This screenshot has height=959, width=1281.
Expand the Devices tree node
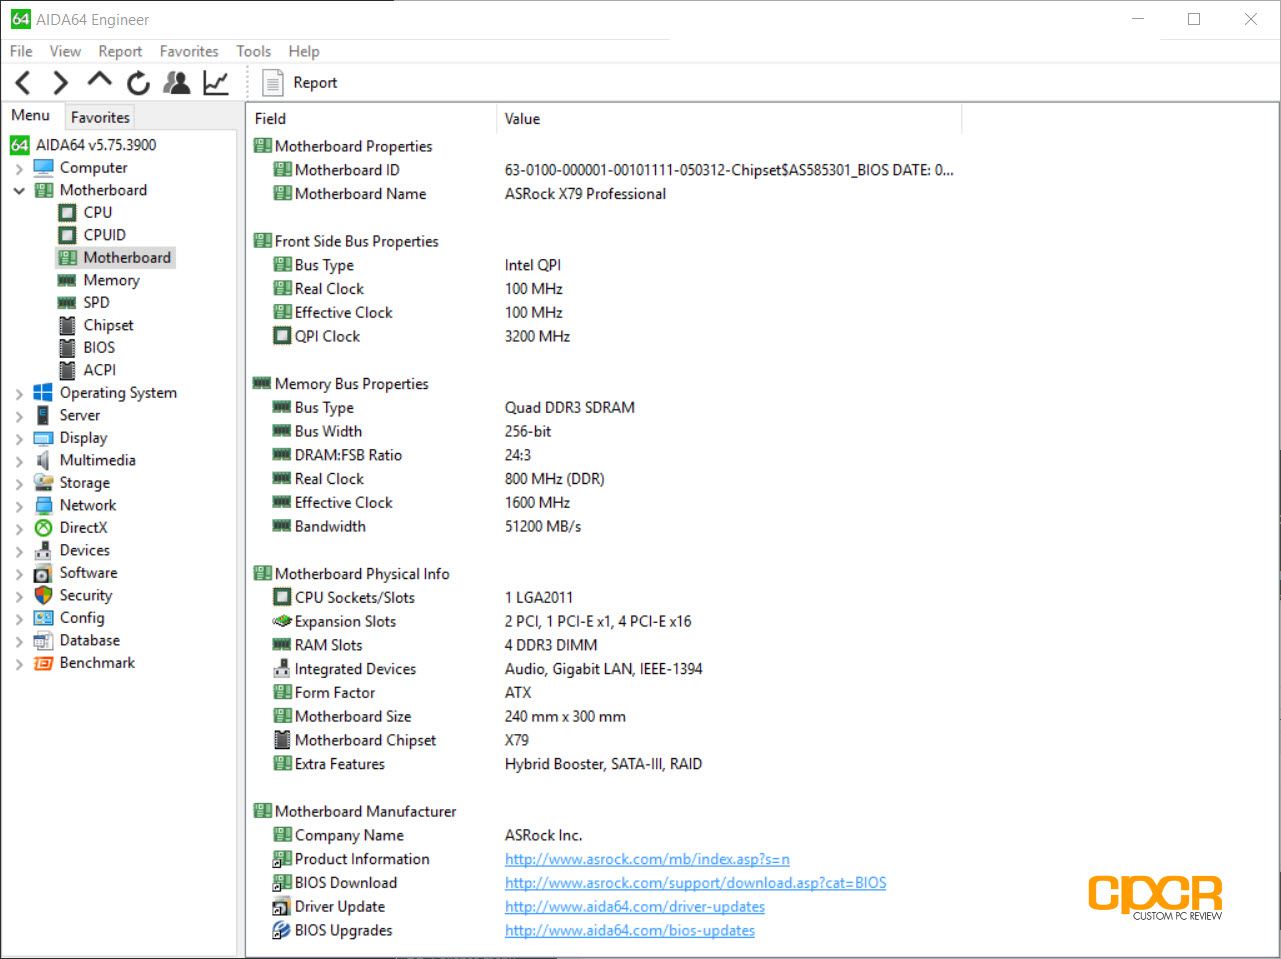coord(19,551)
